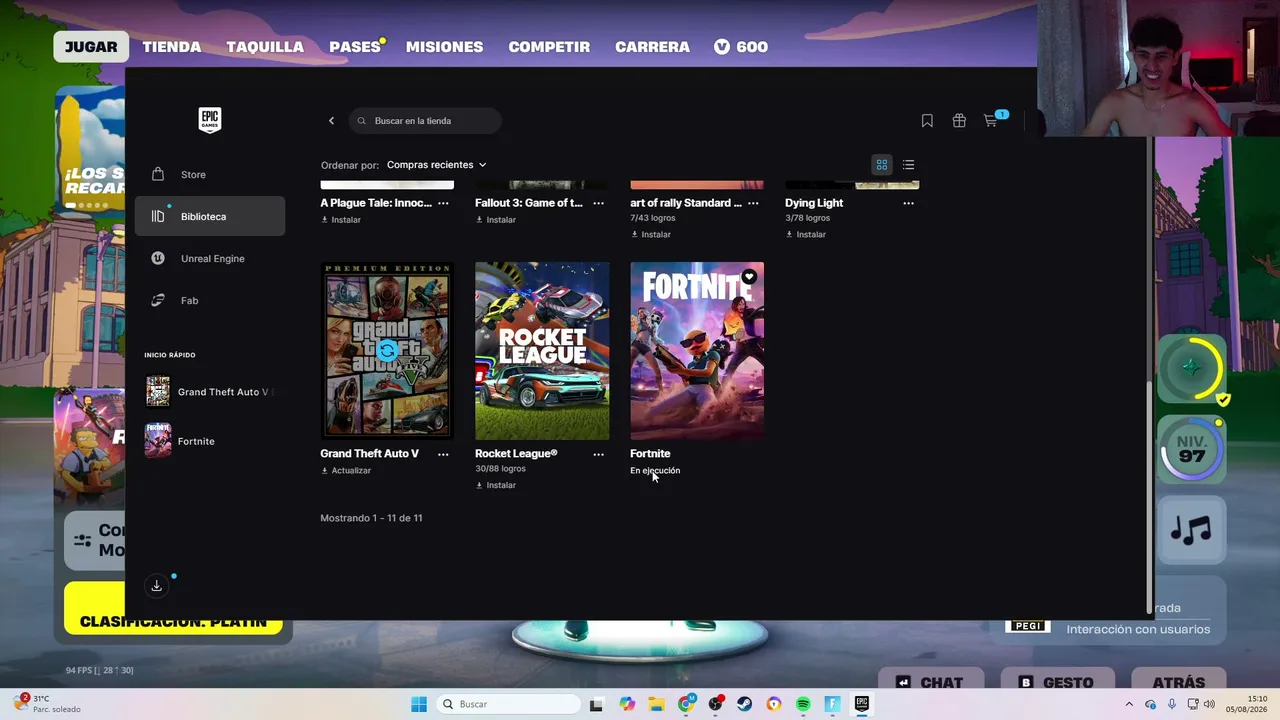
Task: Open the shopping cart icon
Action: 991,121
